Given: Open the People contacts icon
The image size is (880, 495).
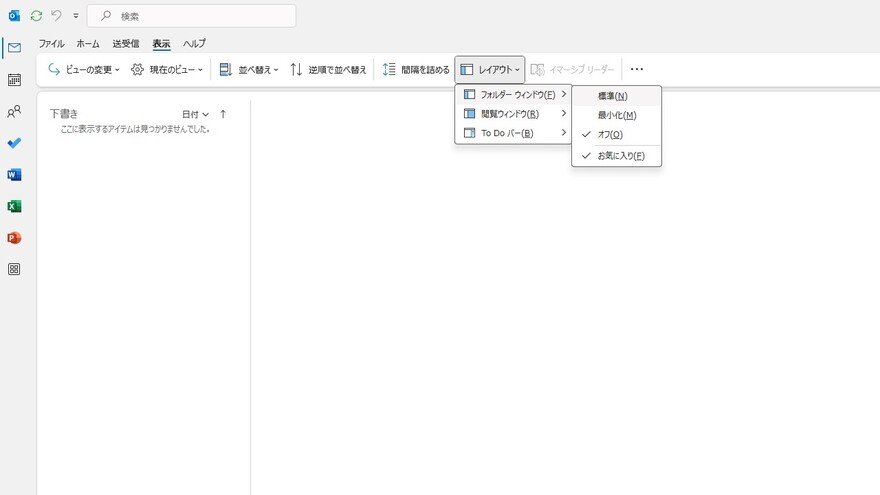Looking at the screenshot, I should (x=14, y=112).
